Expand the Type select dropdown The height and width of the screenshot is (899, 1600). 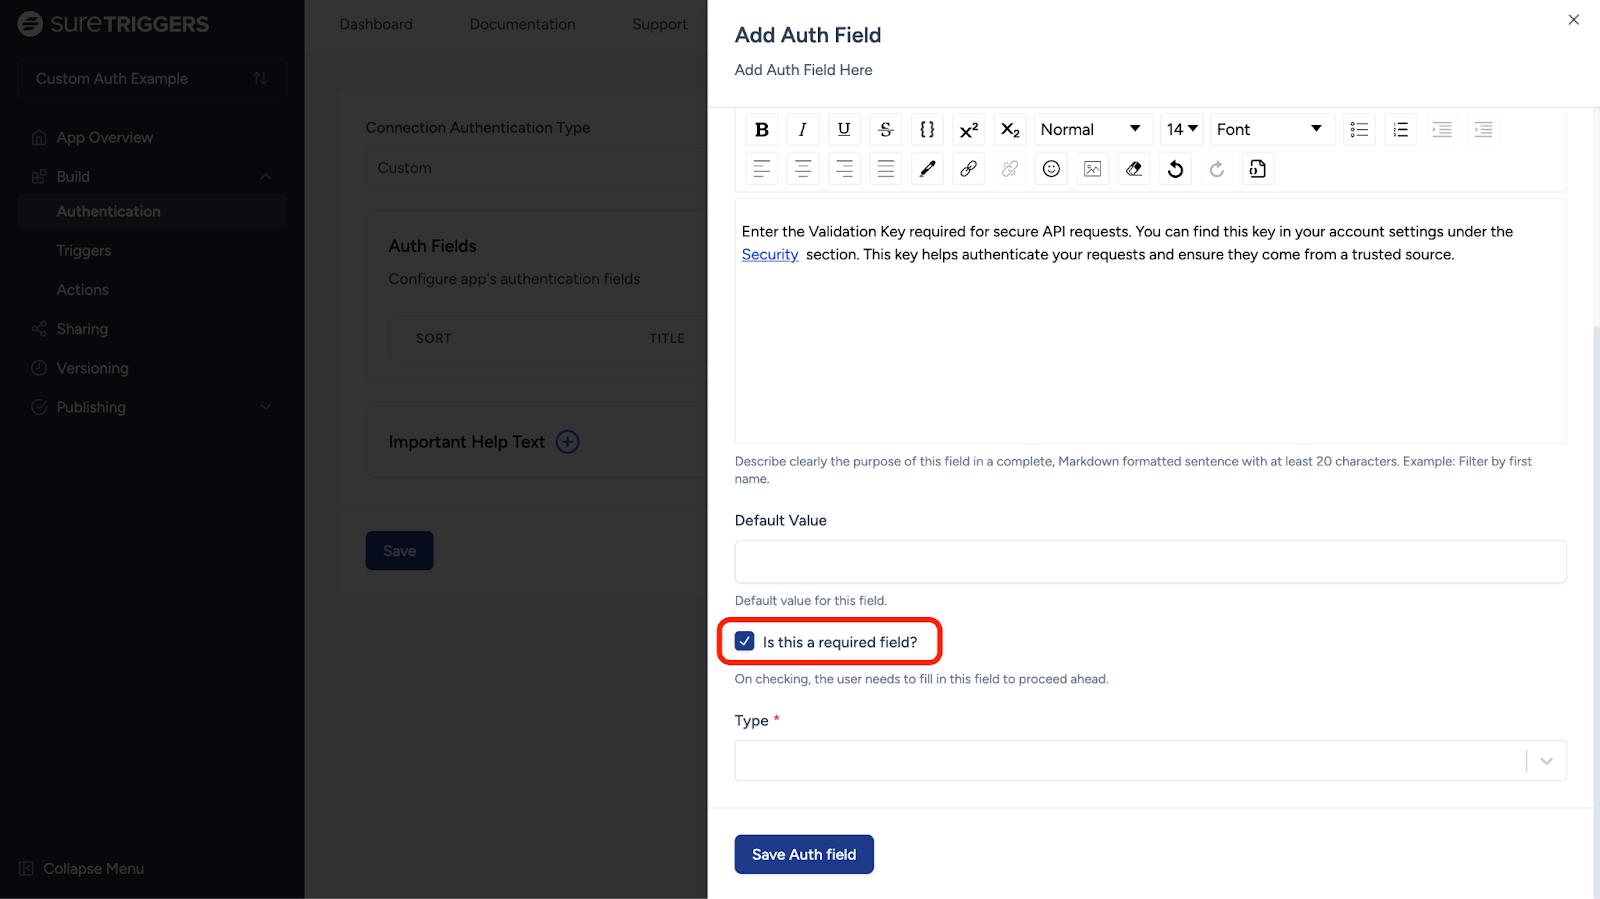click(1149, 761)
